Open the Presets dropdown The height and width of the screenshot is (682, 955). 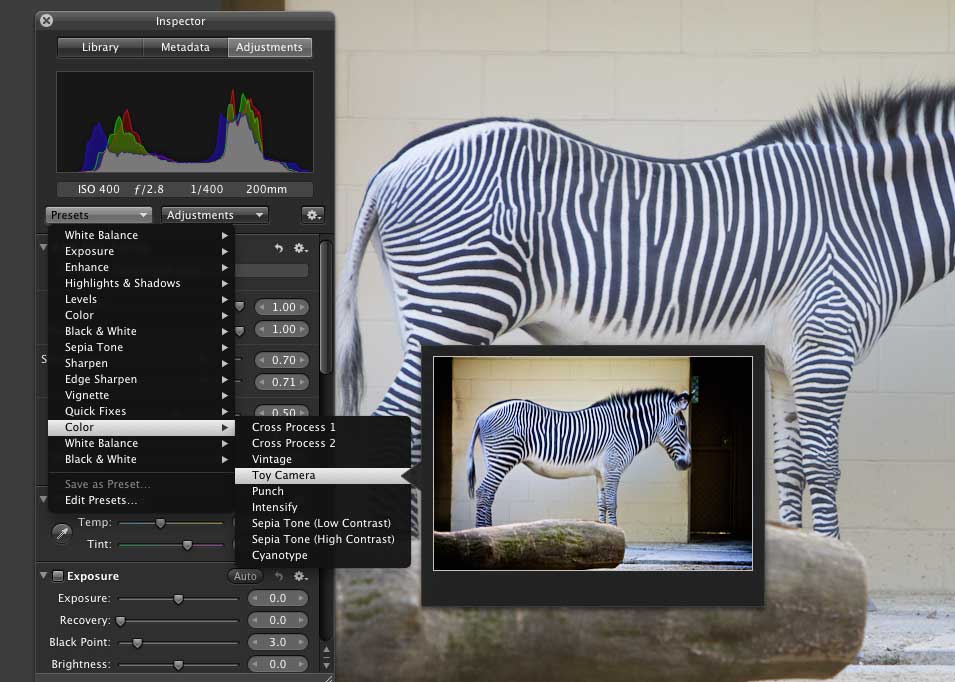tap(98, 215)
